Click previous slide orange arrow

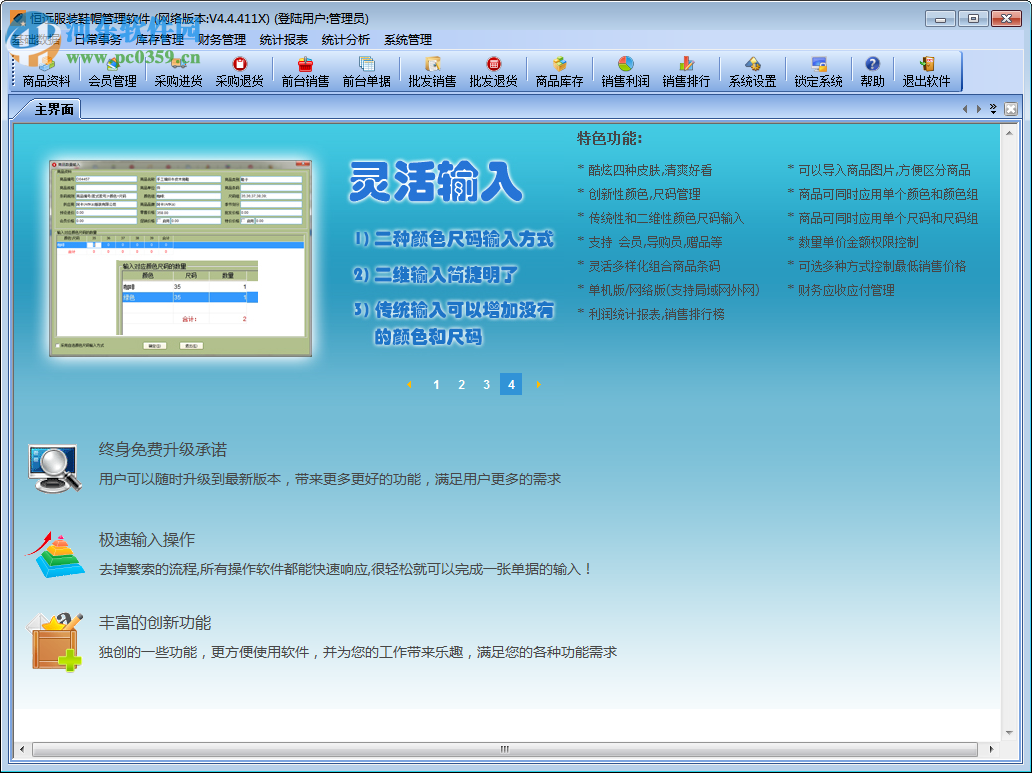[409, 385]
